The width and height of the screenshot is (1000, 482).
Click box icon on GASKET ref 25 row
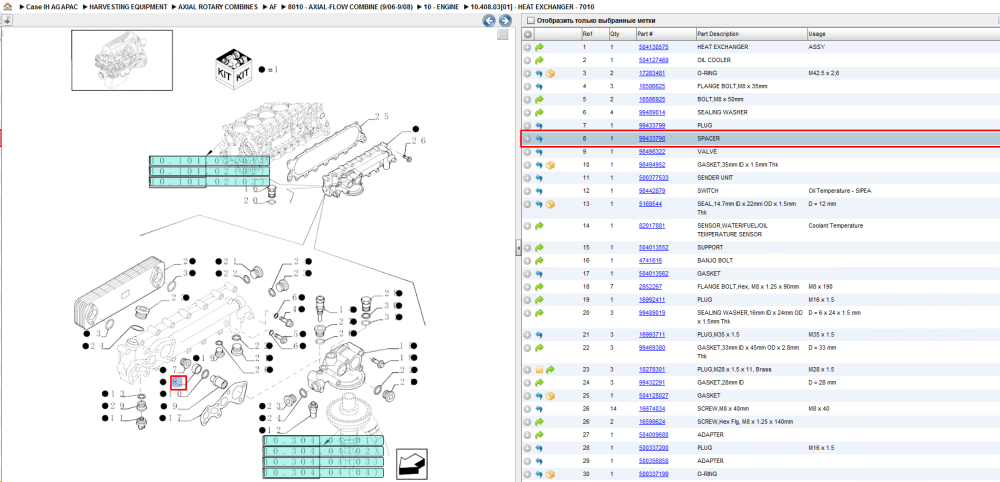(550, 395)
